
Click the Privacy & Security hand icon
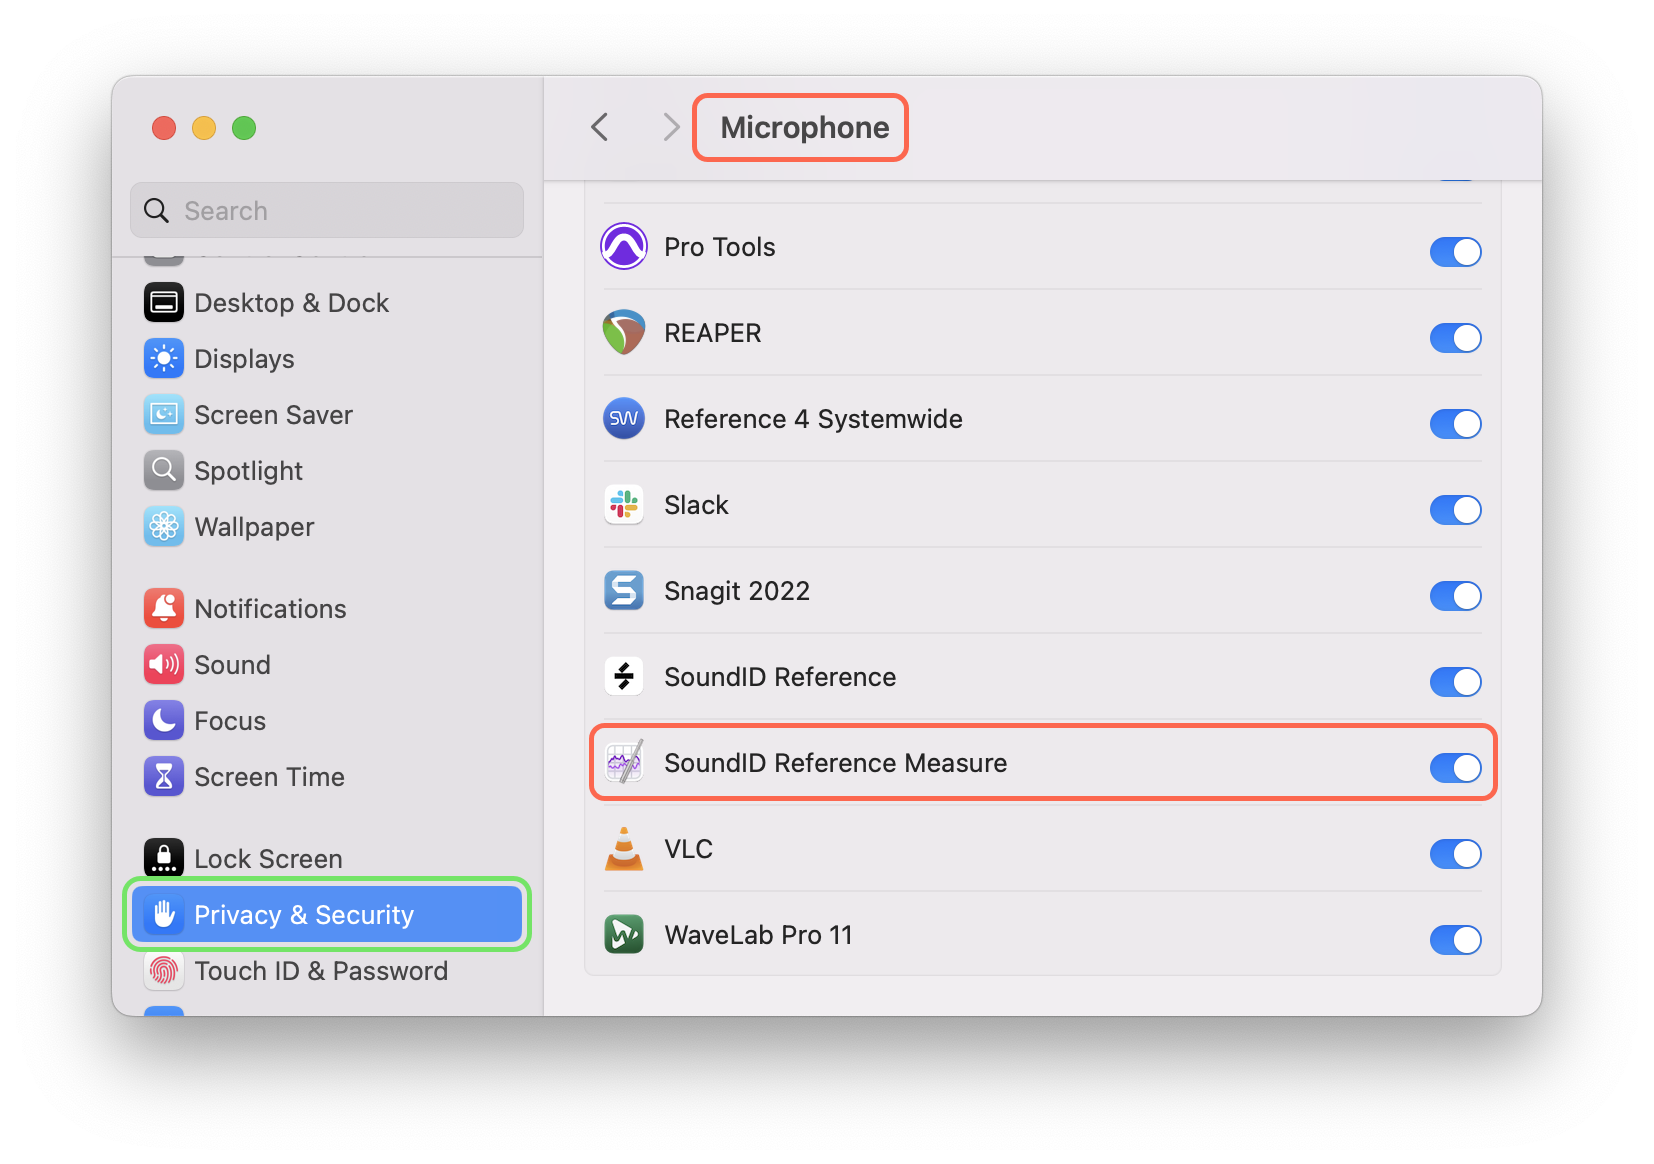click(164, 915)
